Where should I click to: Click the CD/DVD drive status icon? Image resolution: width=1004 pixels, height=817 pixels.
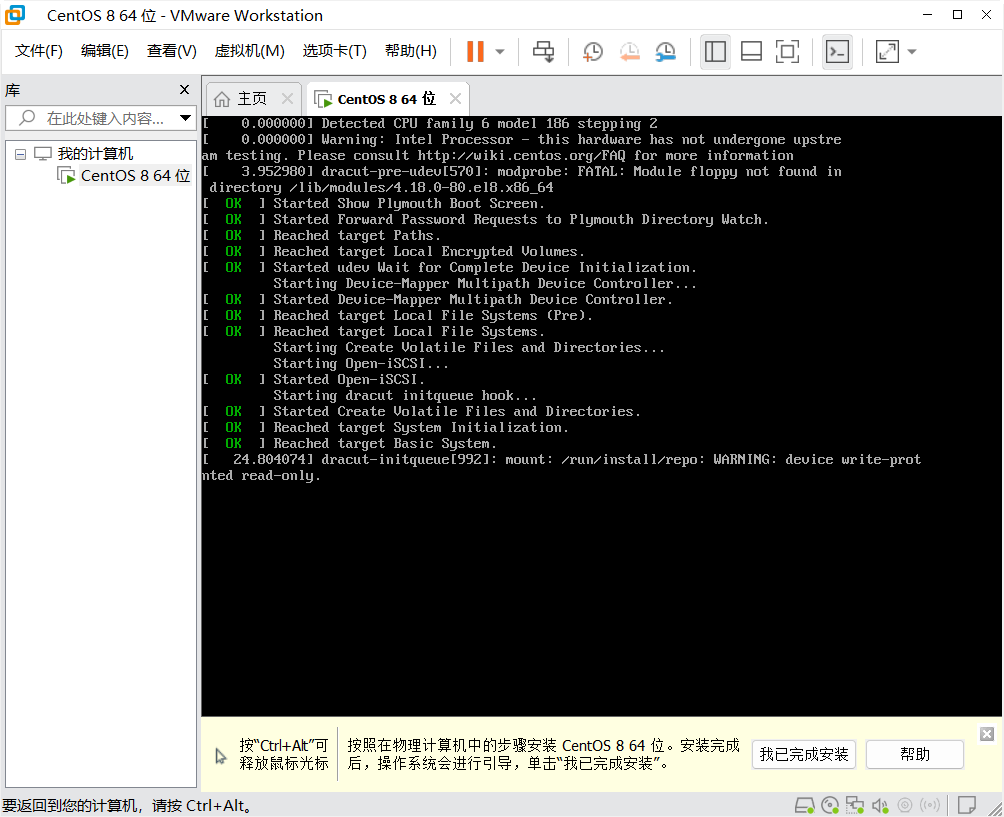pyautogui.click(x=830, y=805)
